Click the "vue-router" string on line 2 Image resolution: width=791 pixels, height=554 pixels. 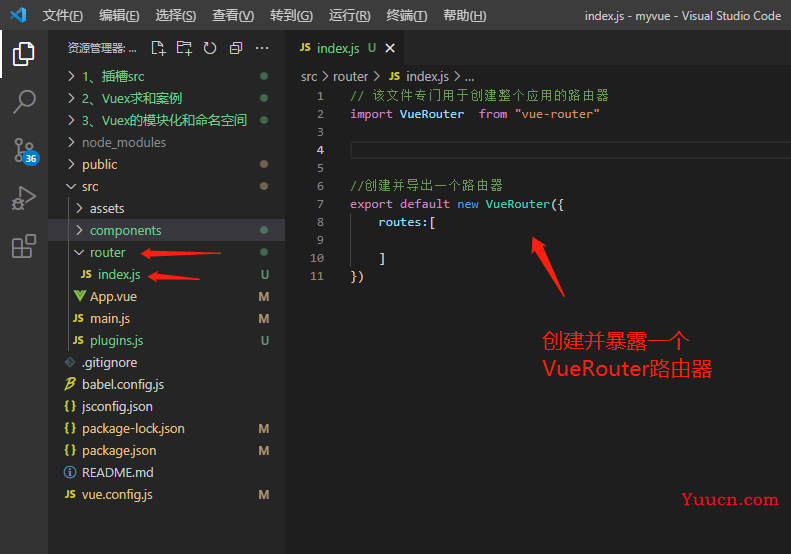tap(557, 114)
